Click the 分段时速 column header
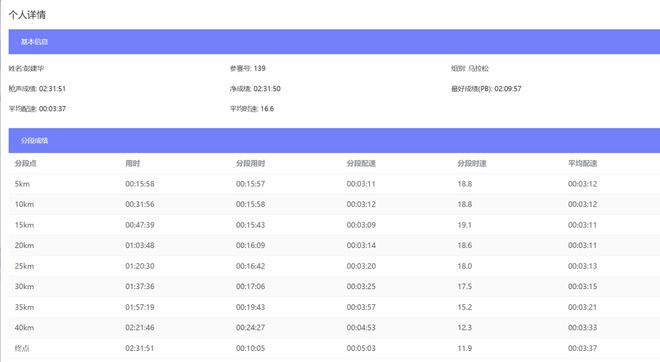Image resolution: width=660 pixels, height=362 pixels. click(x=472, y=163)
